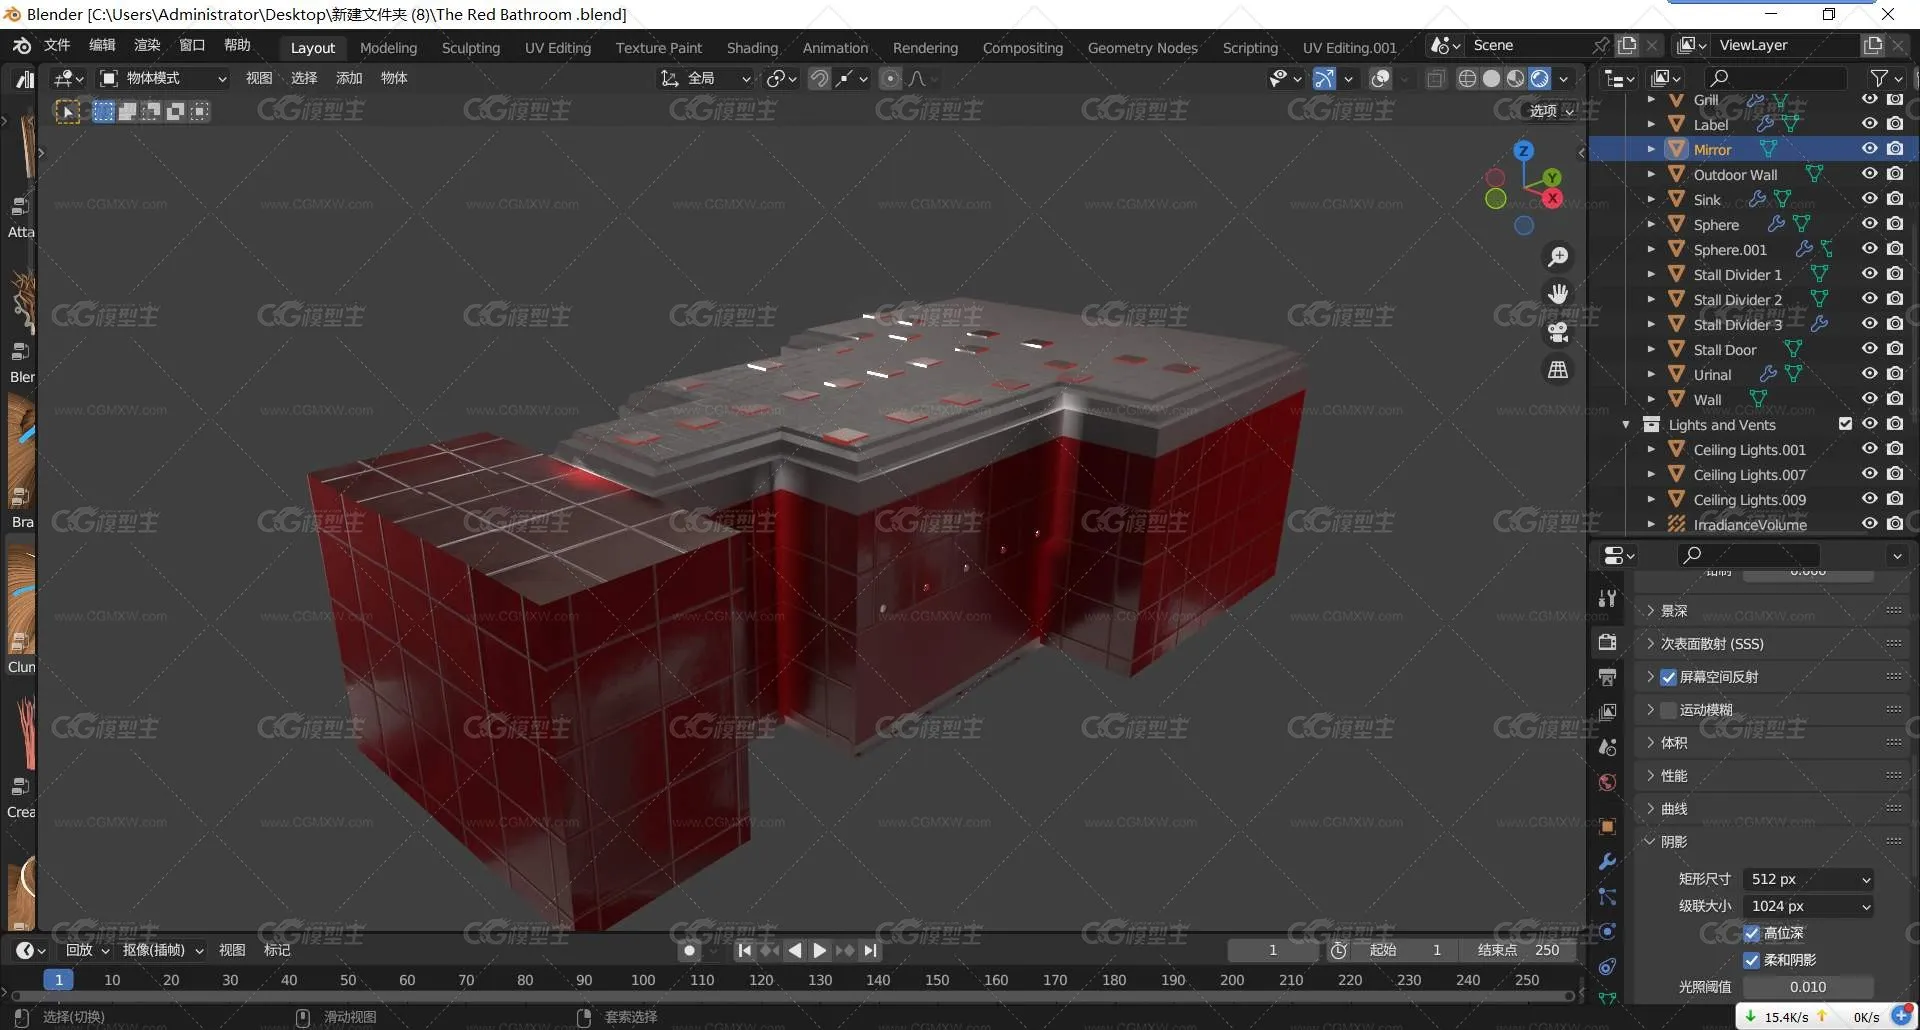This screenshot has width=1920, height=1030.
Task: Jump to the timeline start frame
Action: pos(745,951)
